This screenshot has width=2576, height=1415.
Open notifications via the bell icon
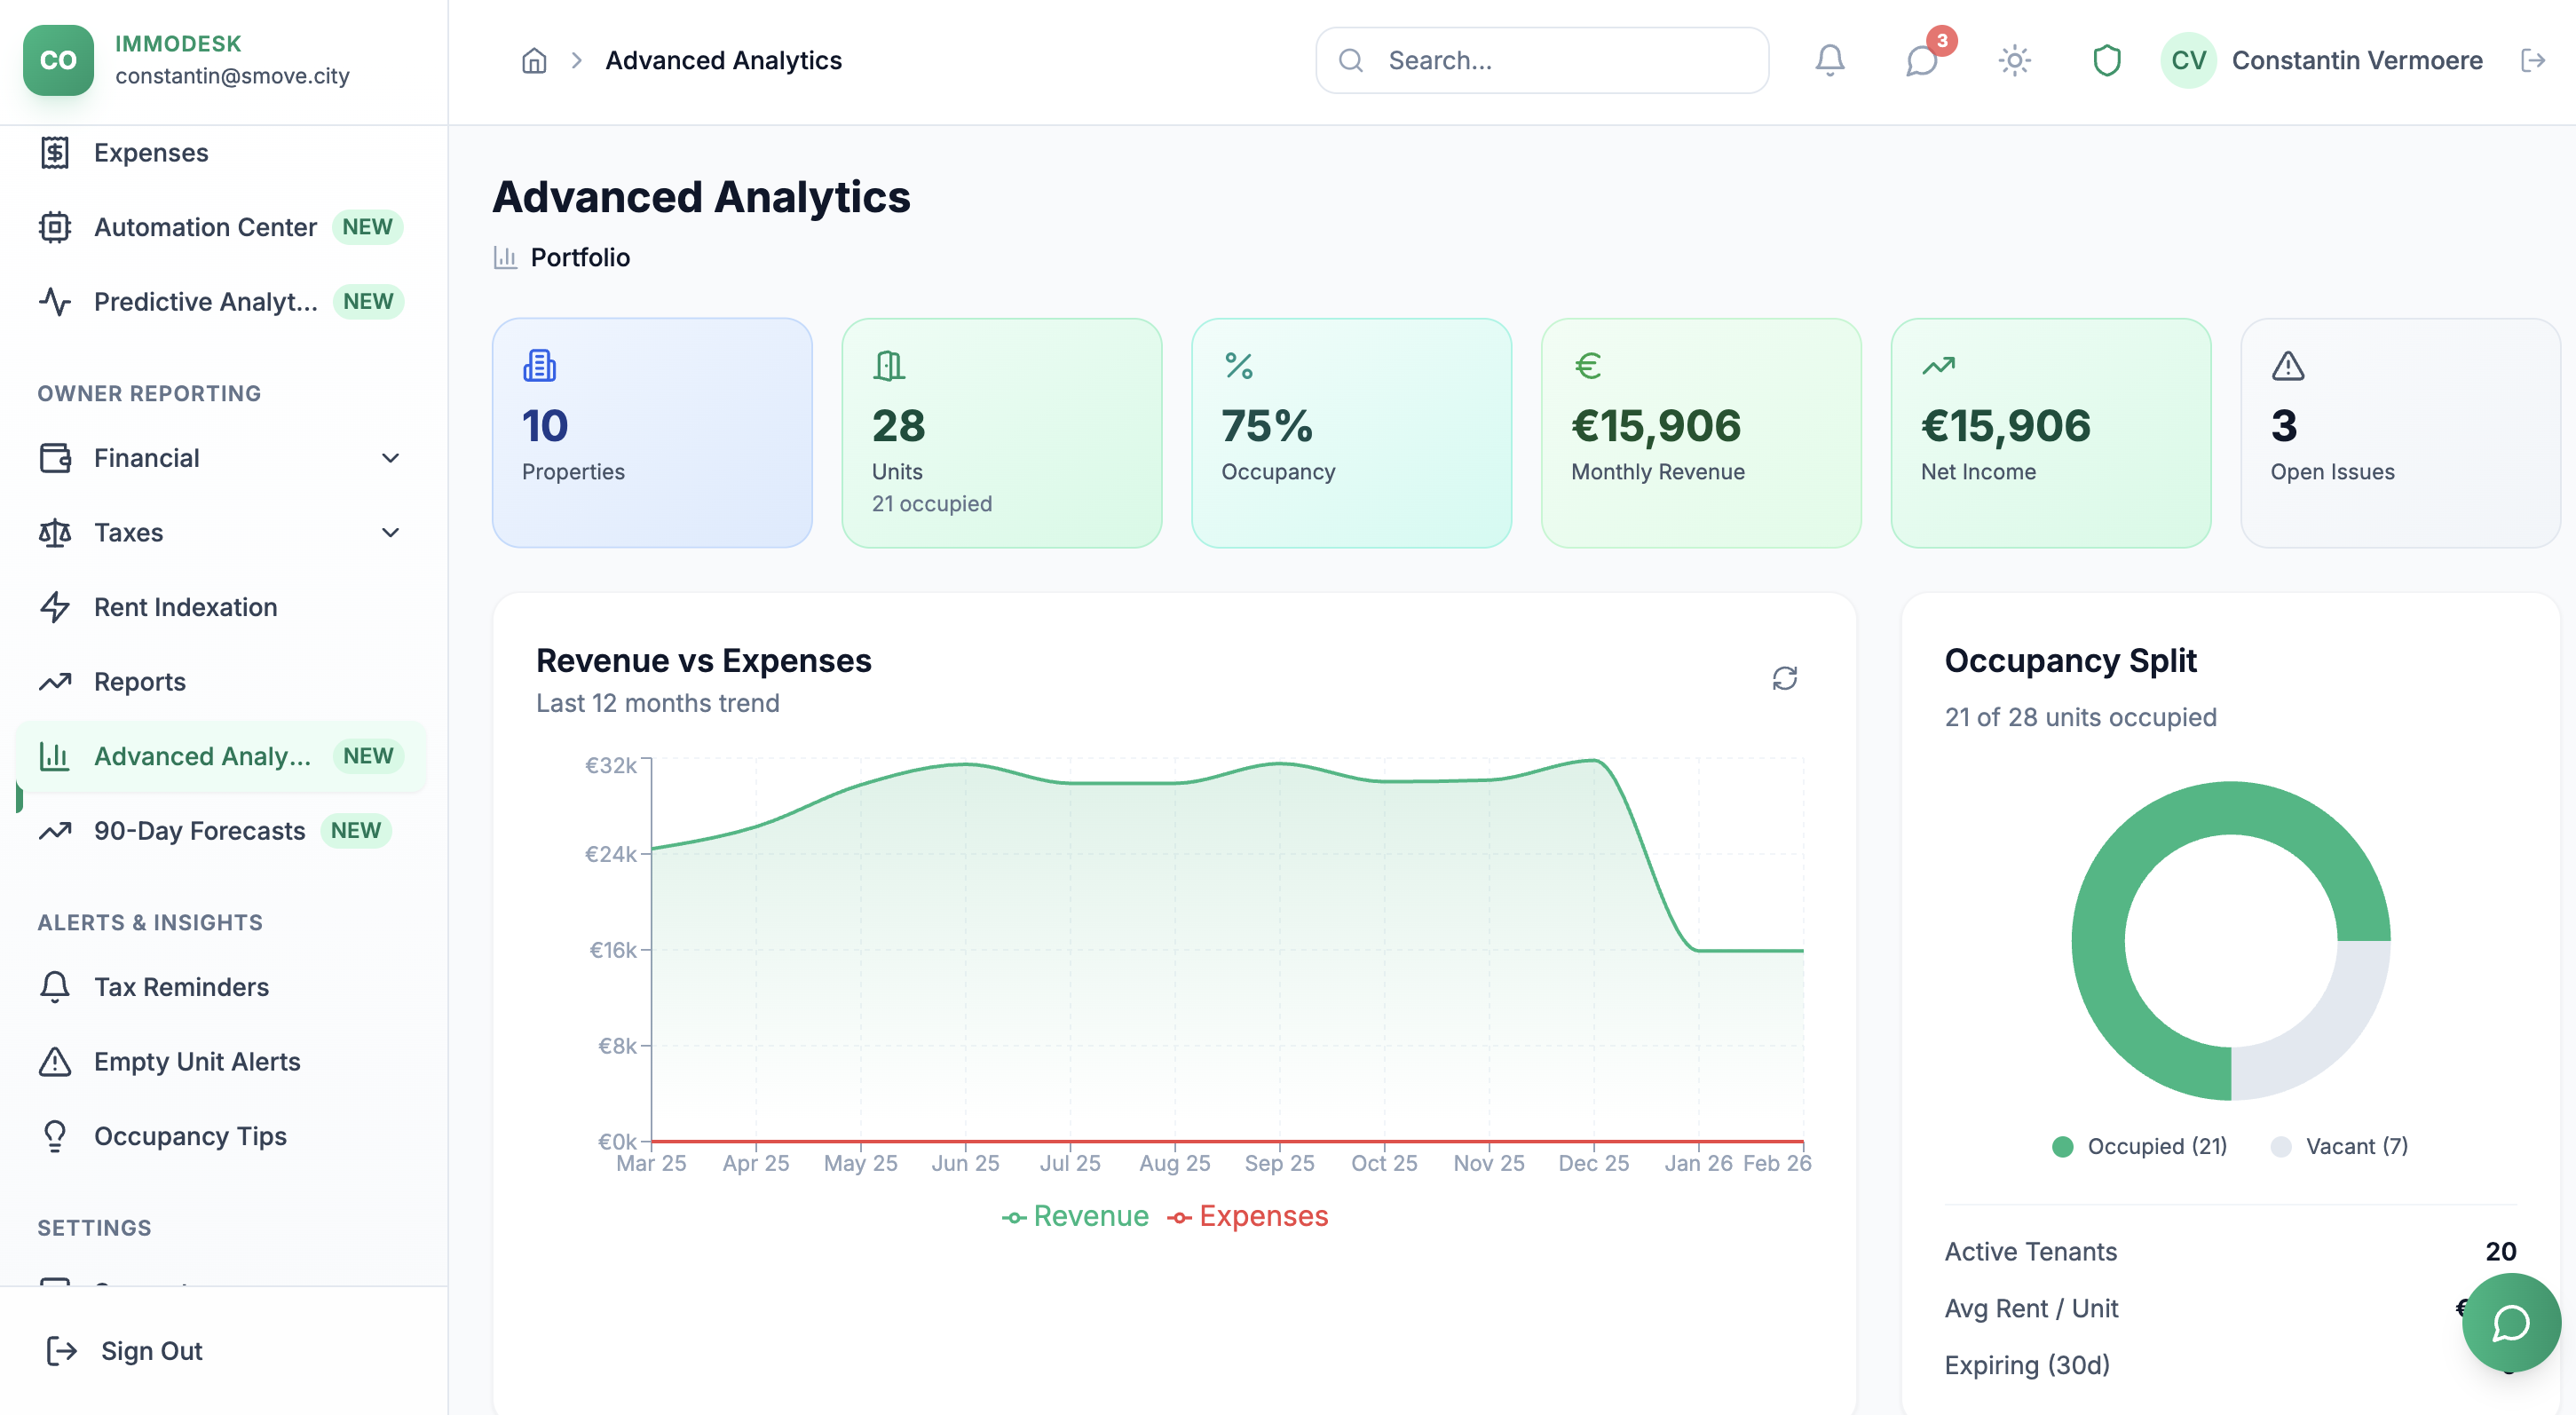1830,60
